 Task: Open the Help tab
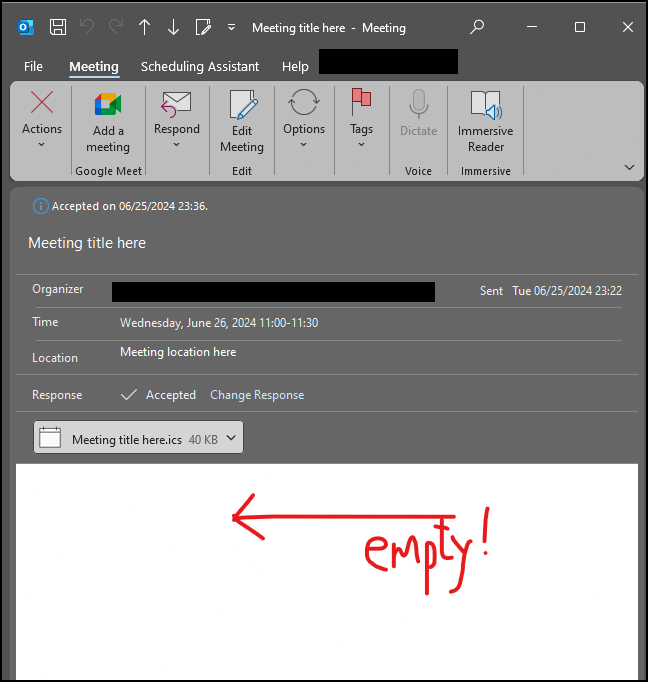click(x=295, y=67)
